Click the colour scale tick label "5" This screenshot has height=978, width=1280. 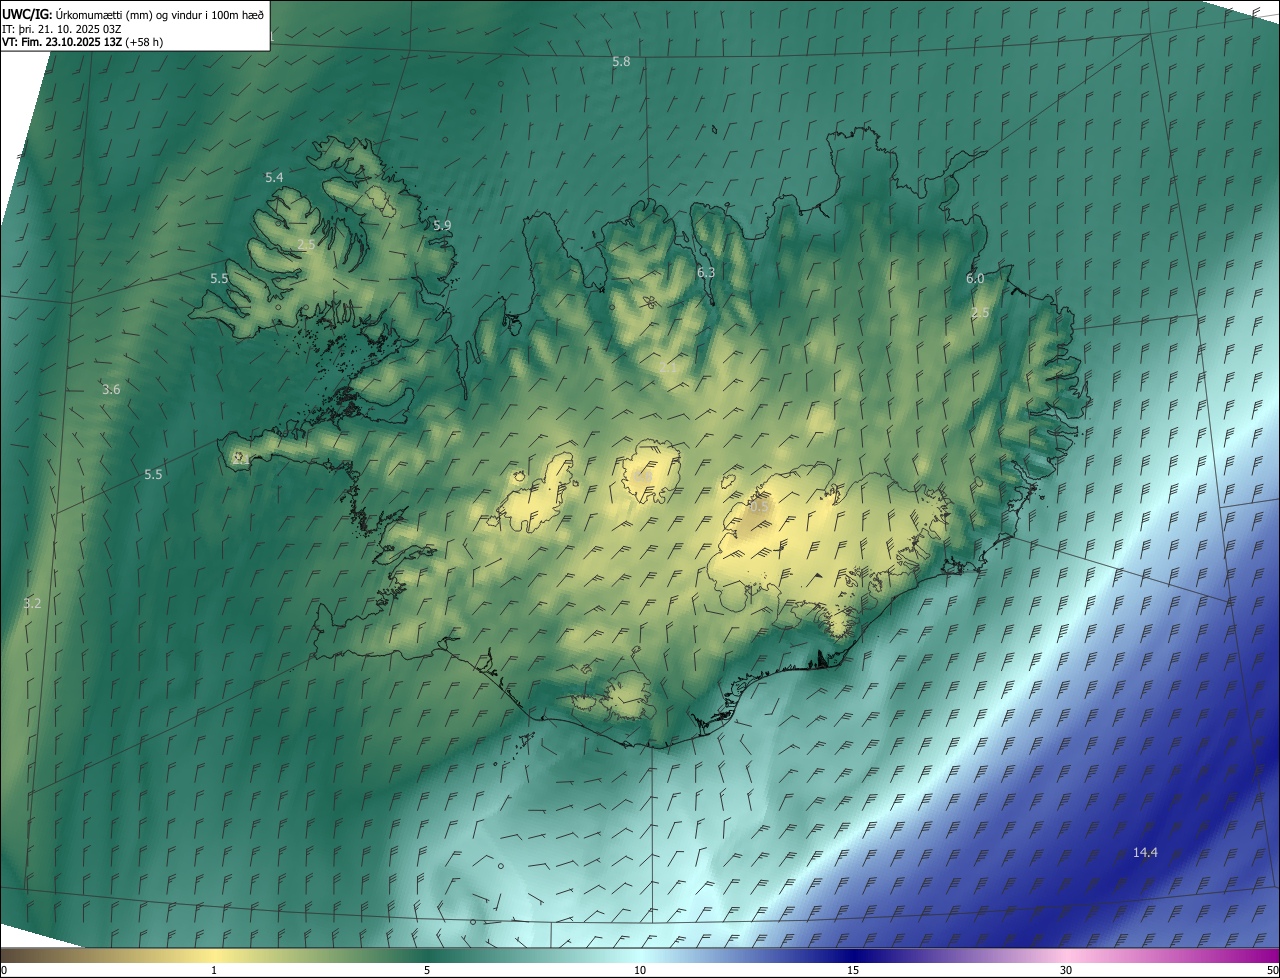click(x=427, y=971)
